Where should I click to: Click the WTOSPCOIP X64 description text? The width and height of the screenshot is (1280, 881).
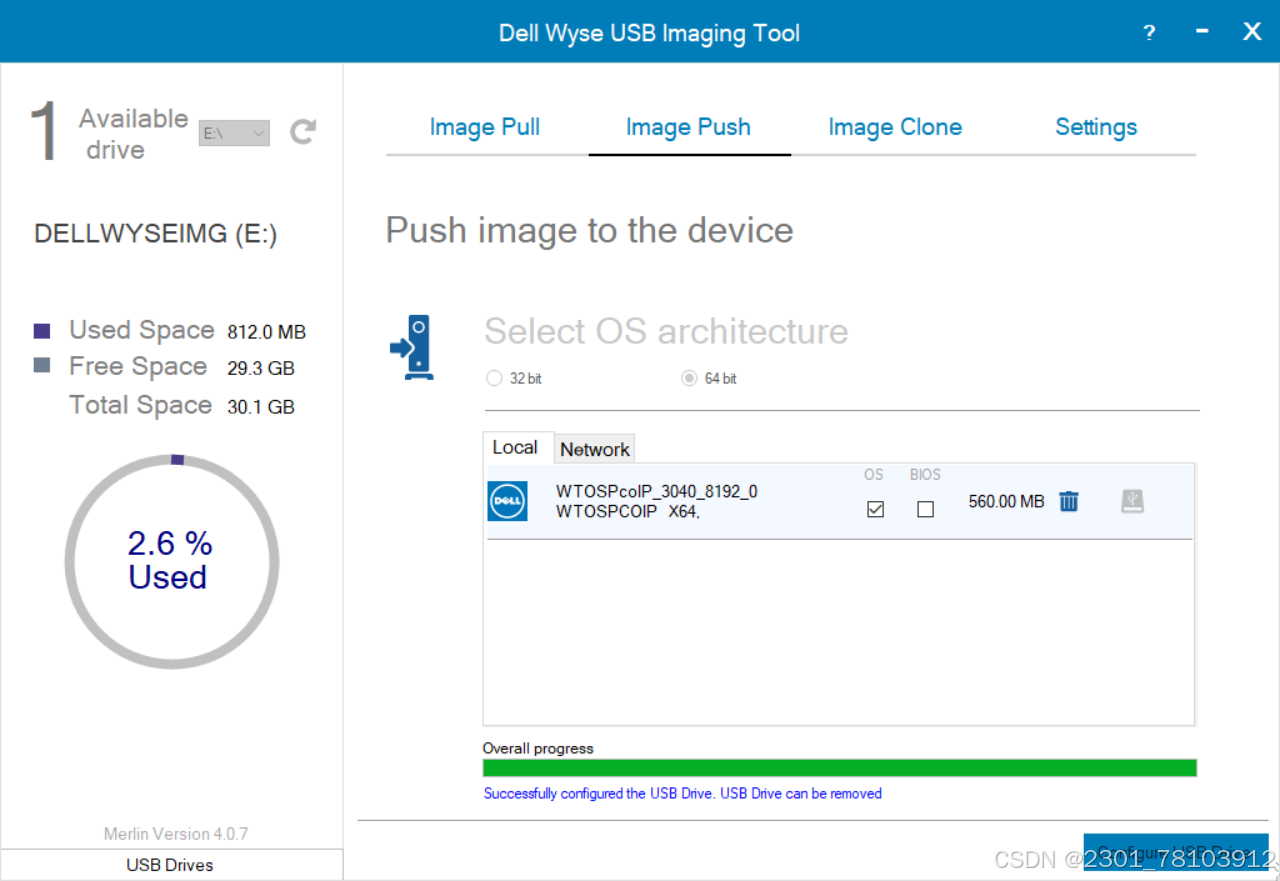[x=628, y=512]
